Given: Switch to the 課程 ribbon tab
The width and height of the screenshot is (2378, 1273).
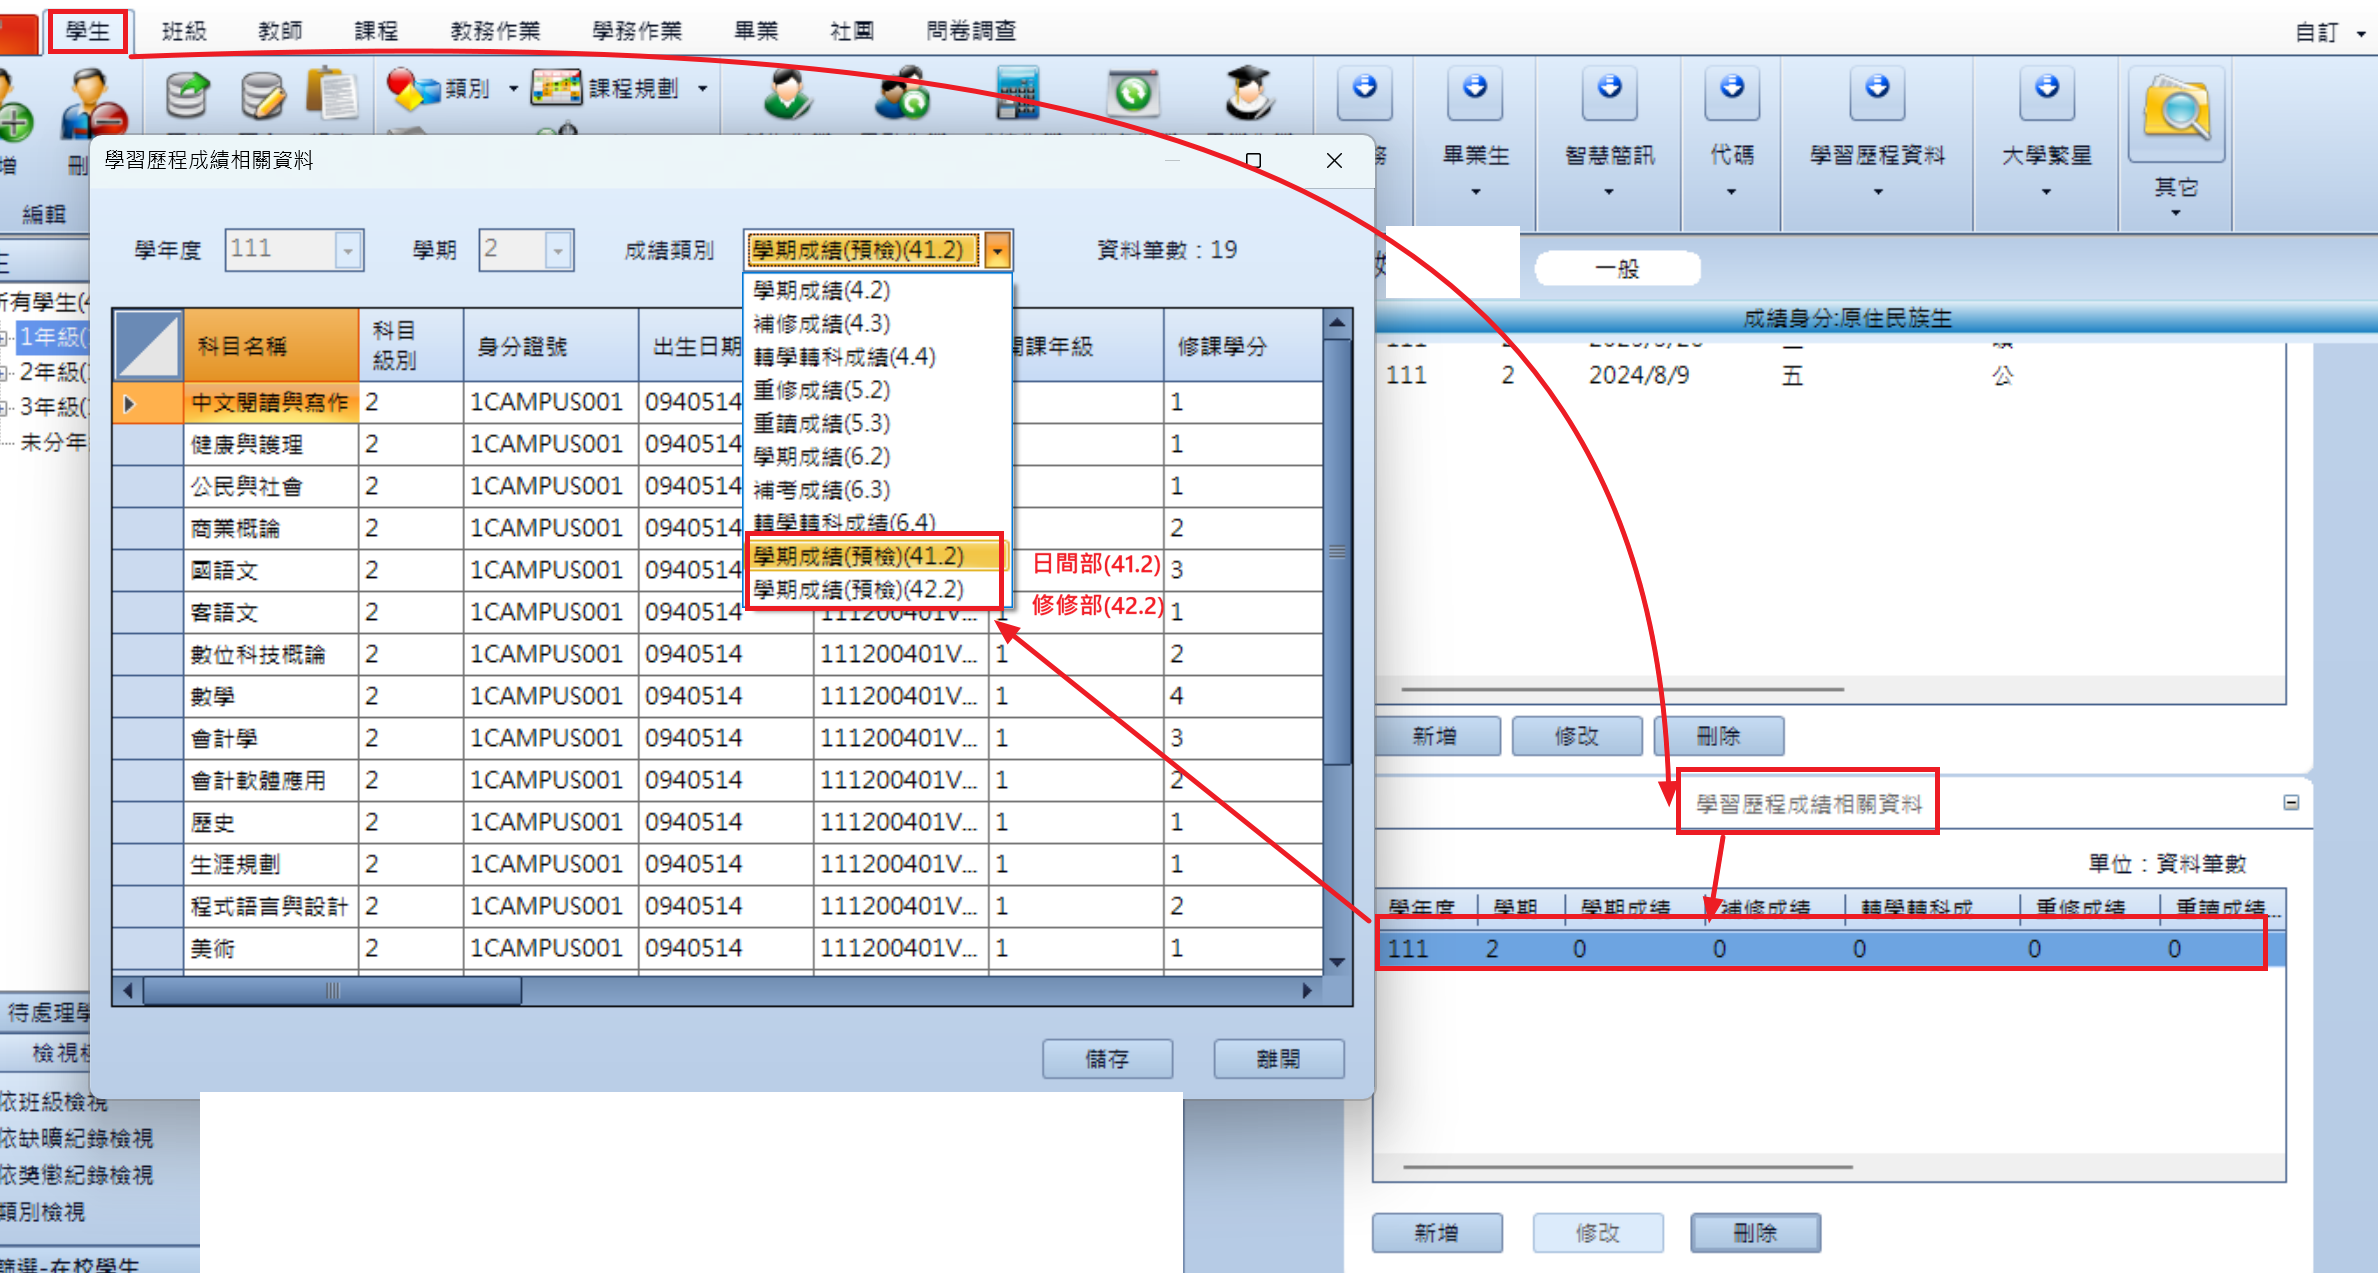Looking at the screenshot, I should pos(376,32).
